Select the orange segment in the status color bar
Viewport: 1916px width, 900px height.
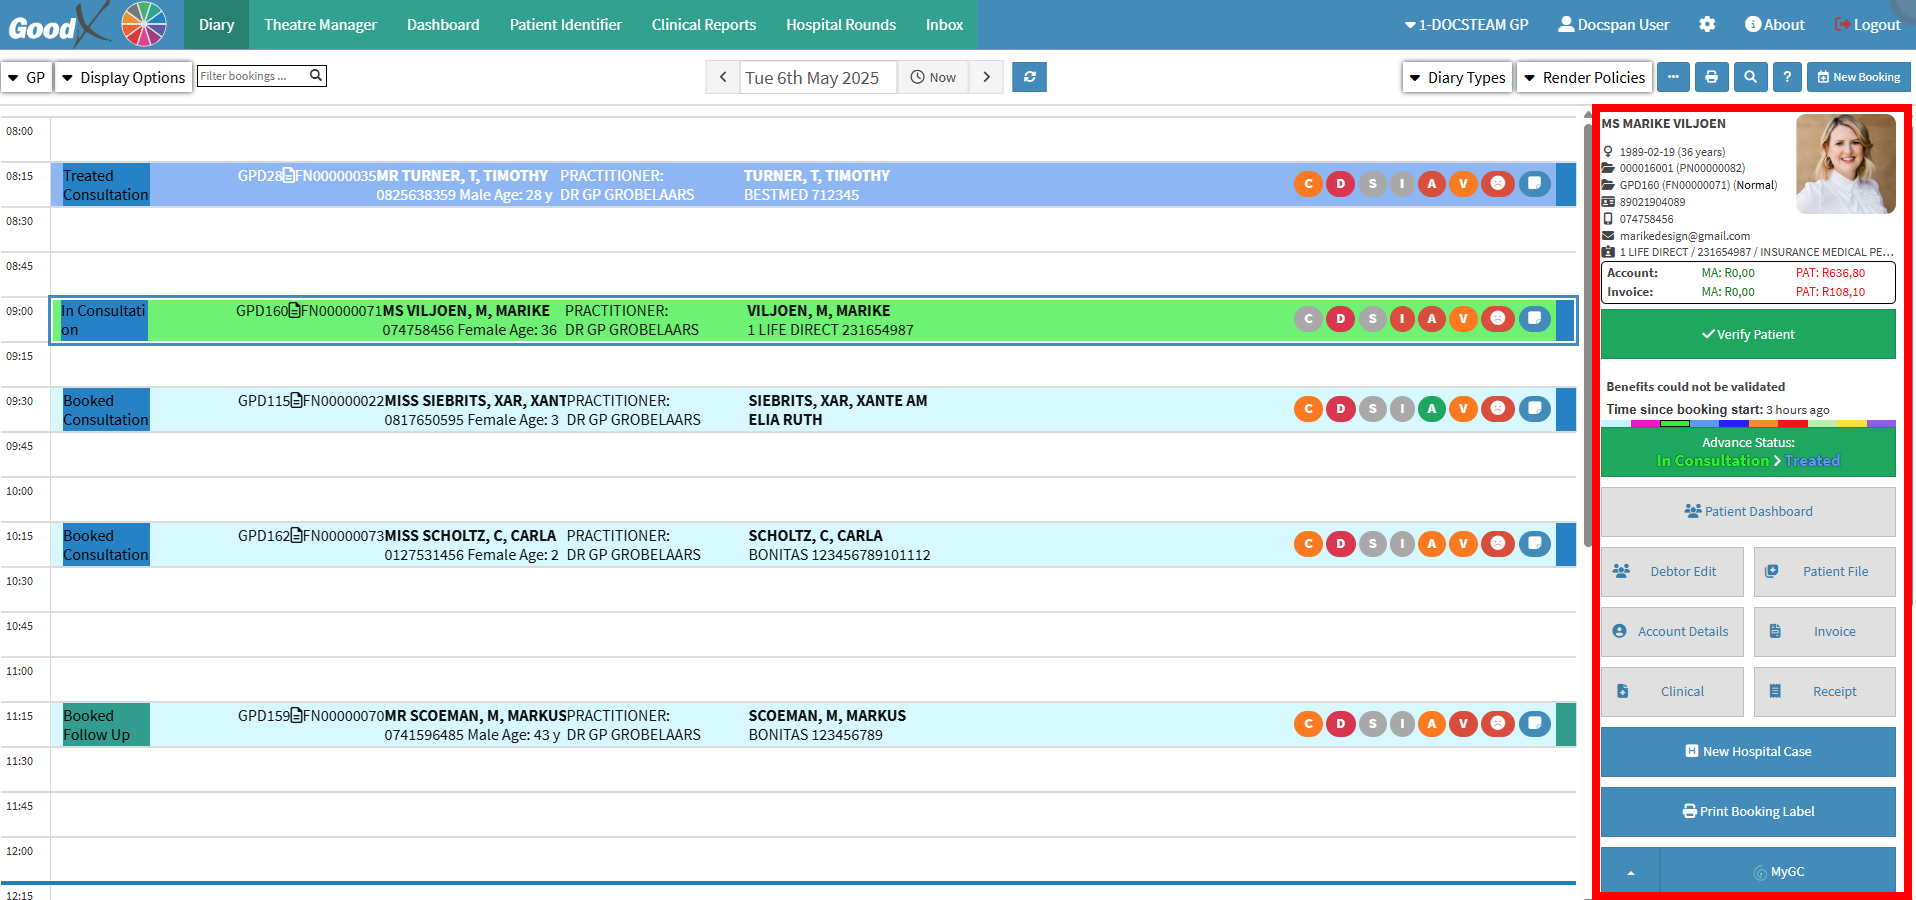point(1763,424)
